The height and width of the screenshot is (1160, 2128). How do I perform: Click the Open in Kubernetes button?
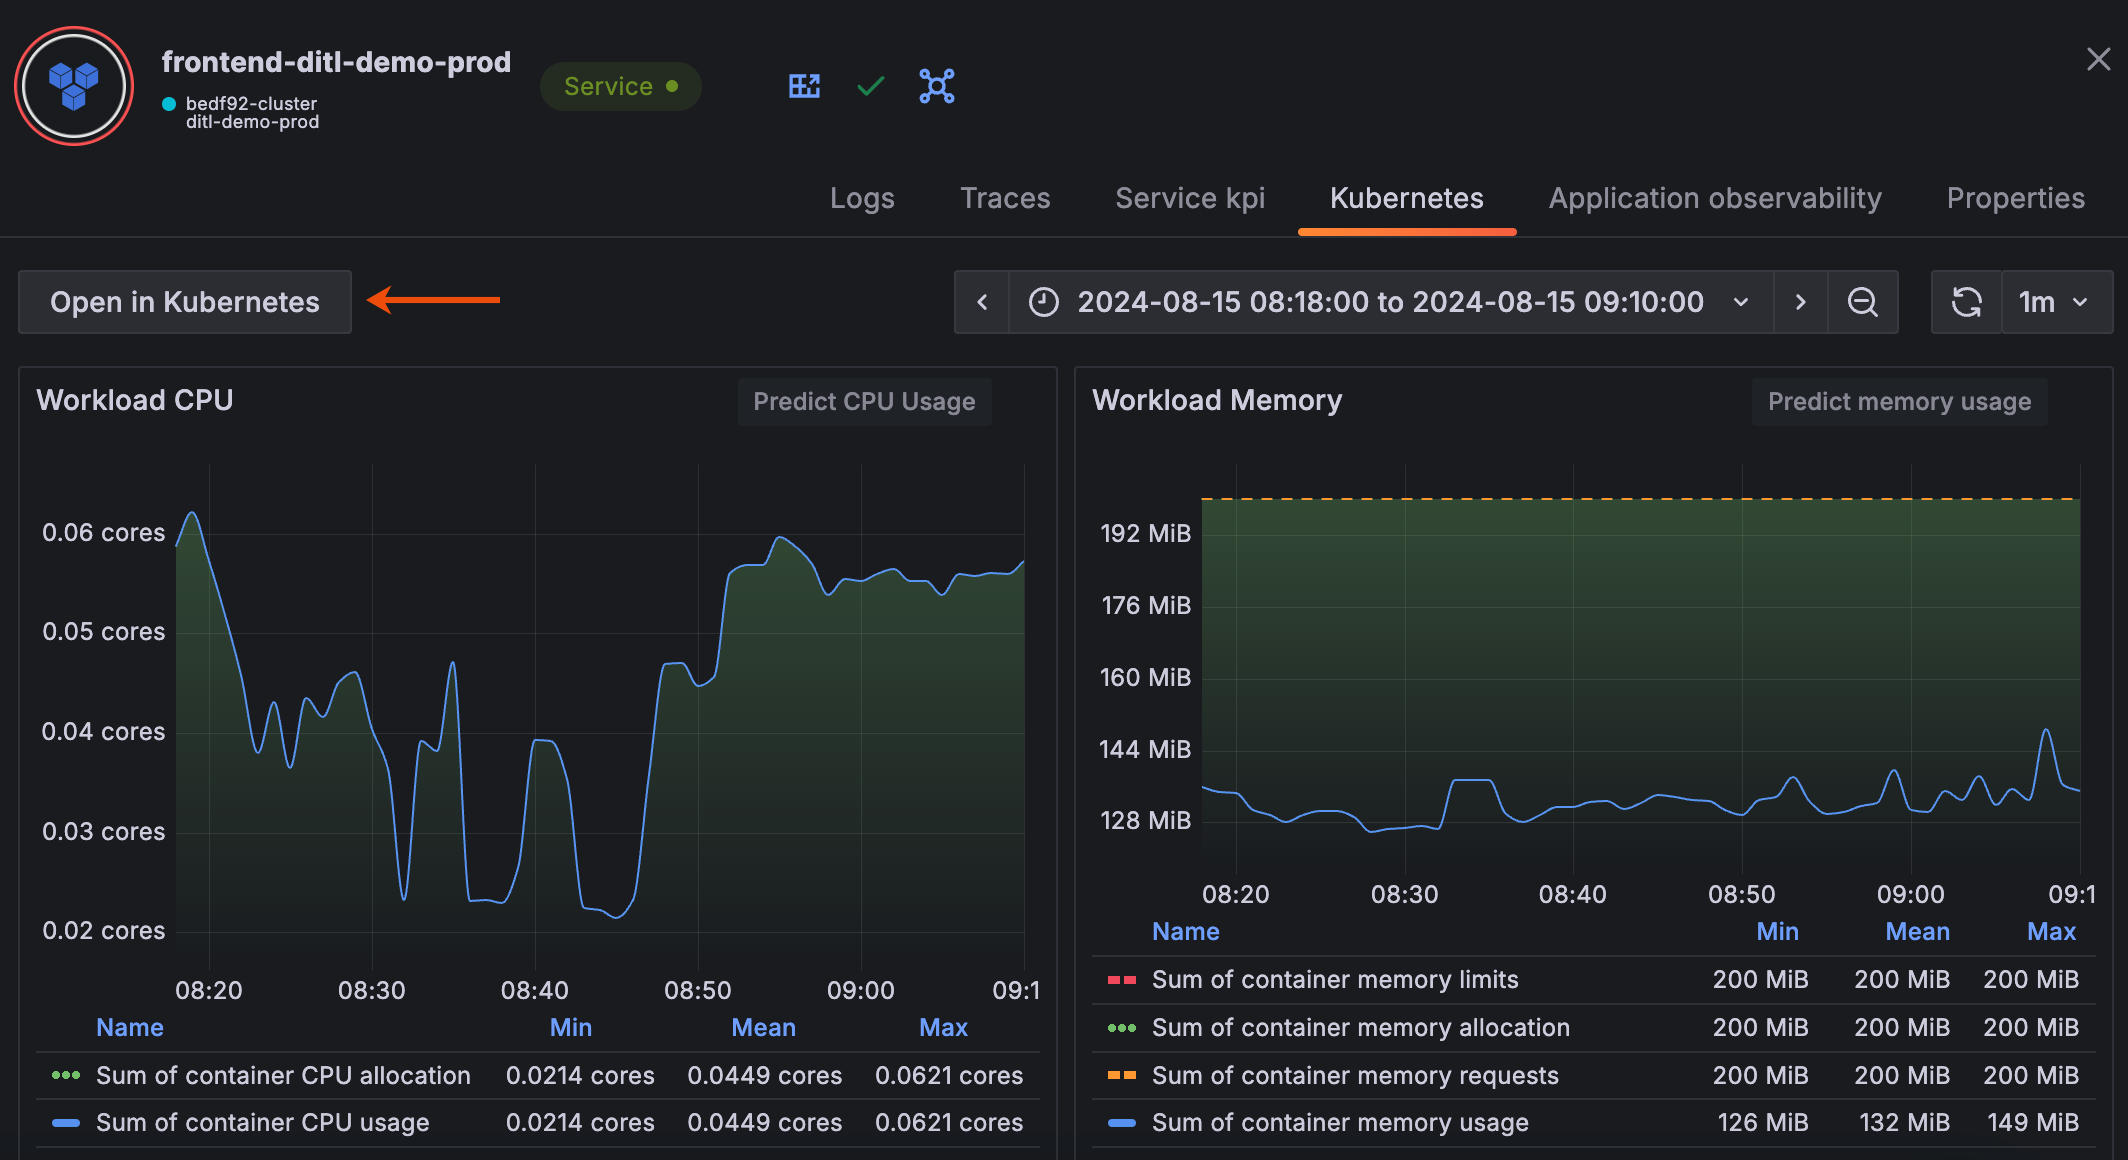(184, 301)
